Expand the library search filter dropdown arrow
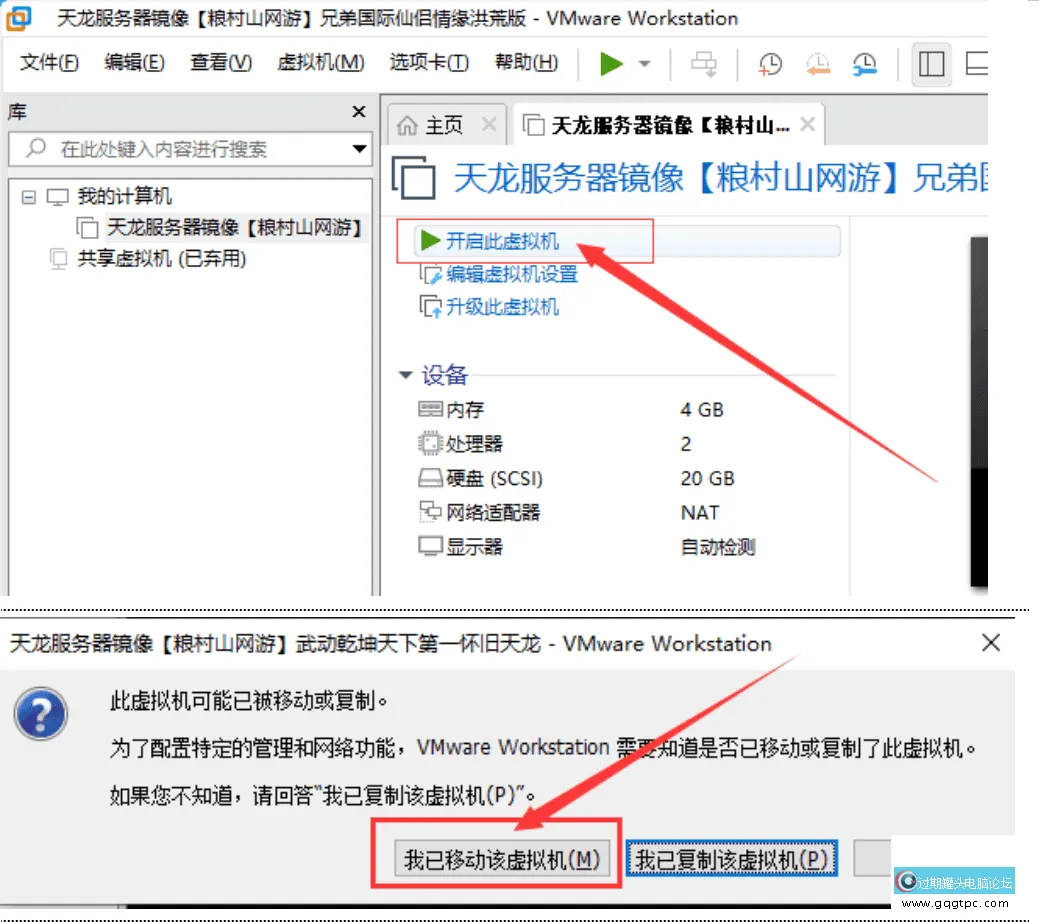Screen dimensions: 1039x922 [360, 150]
